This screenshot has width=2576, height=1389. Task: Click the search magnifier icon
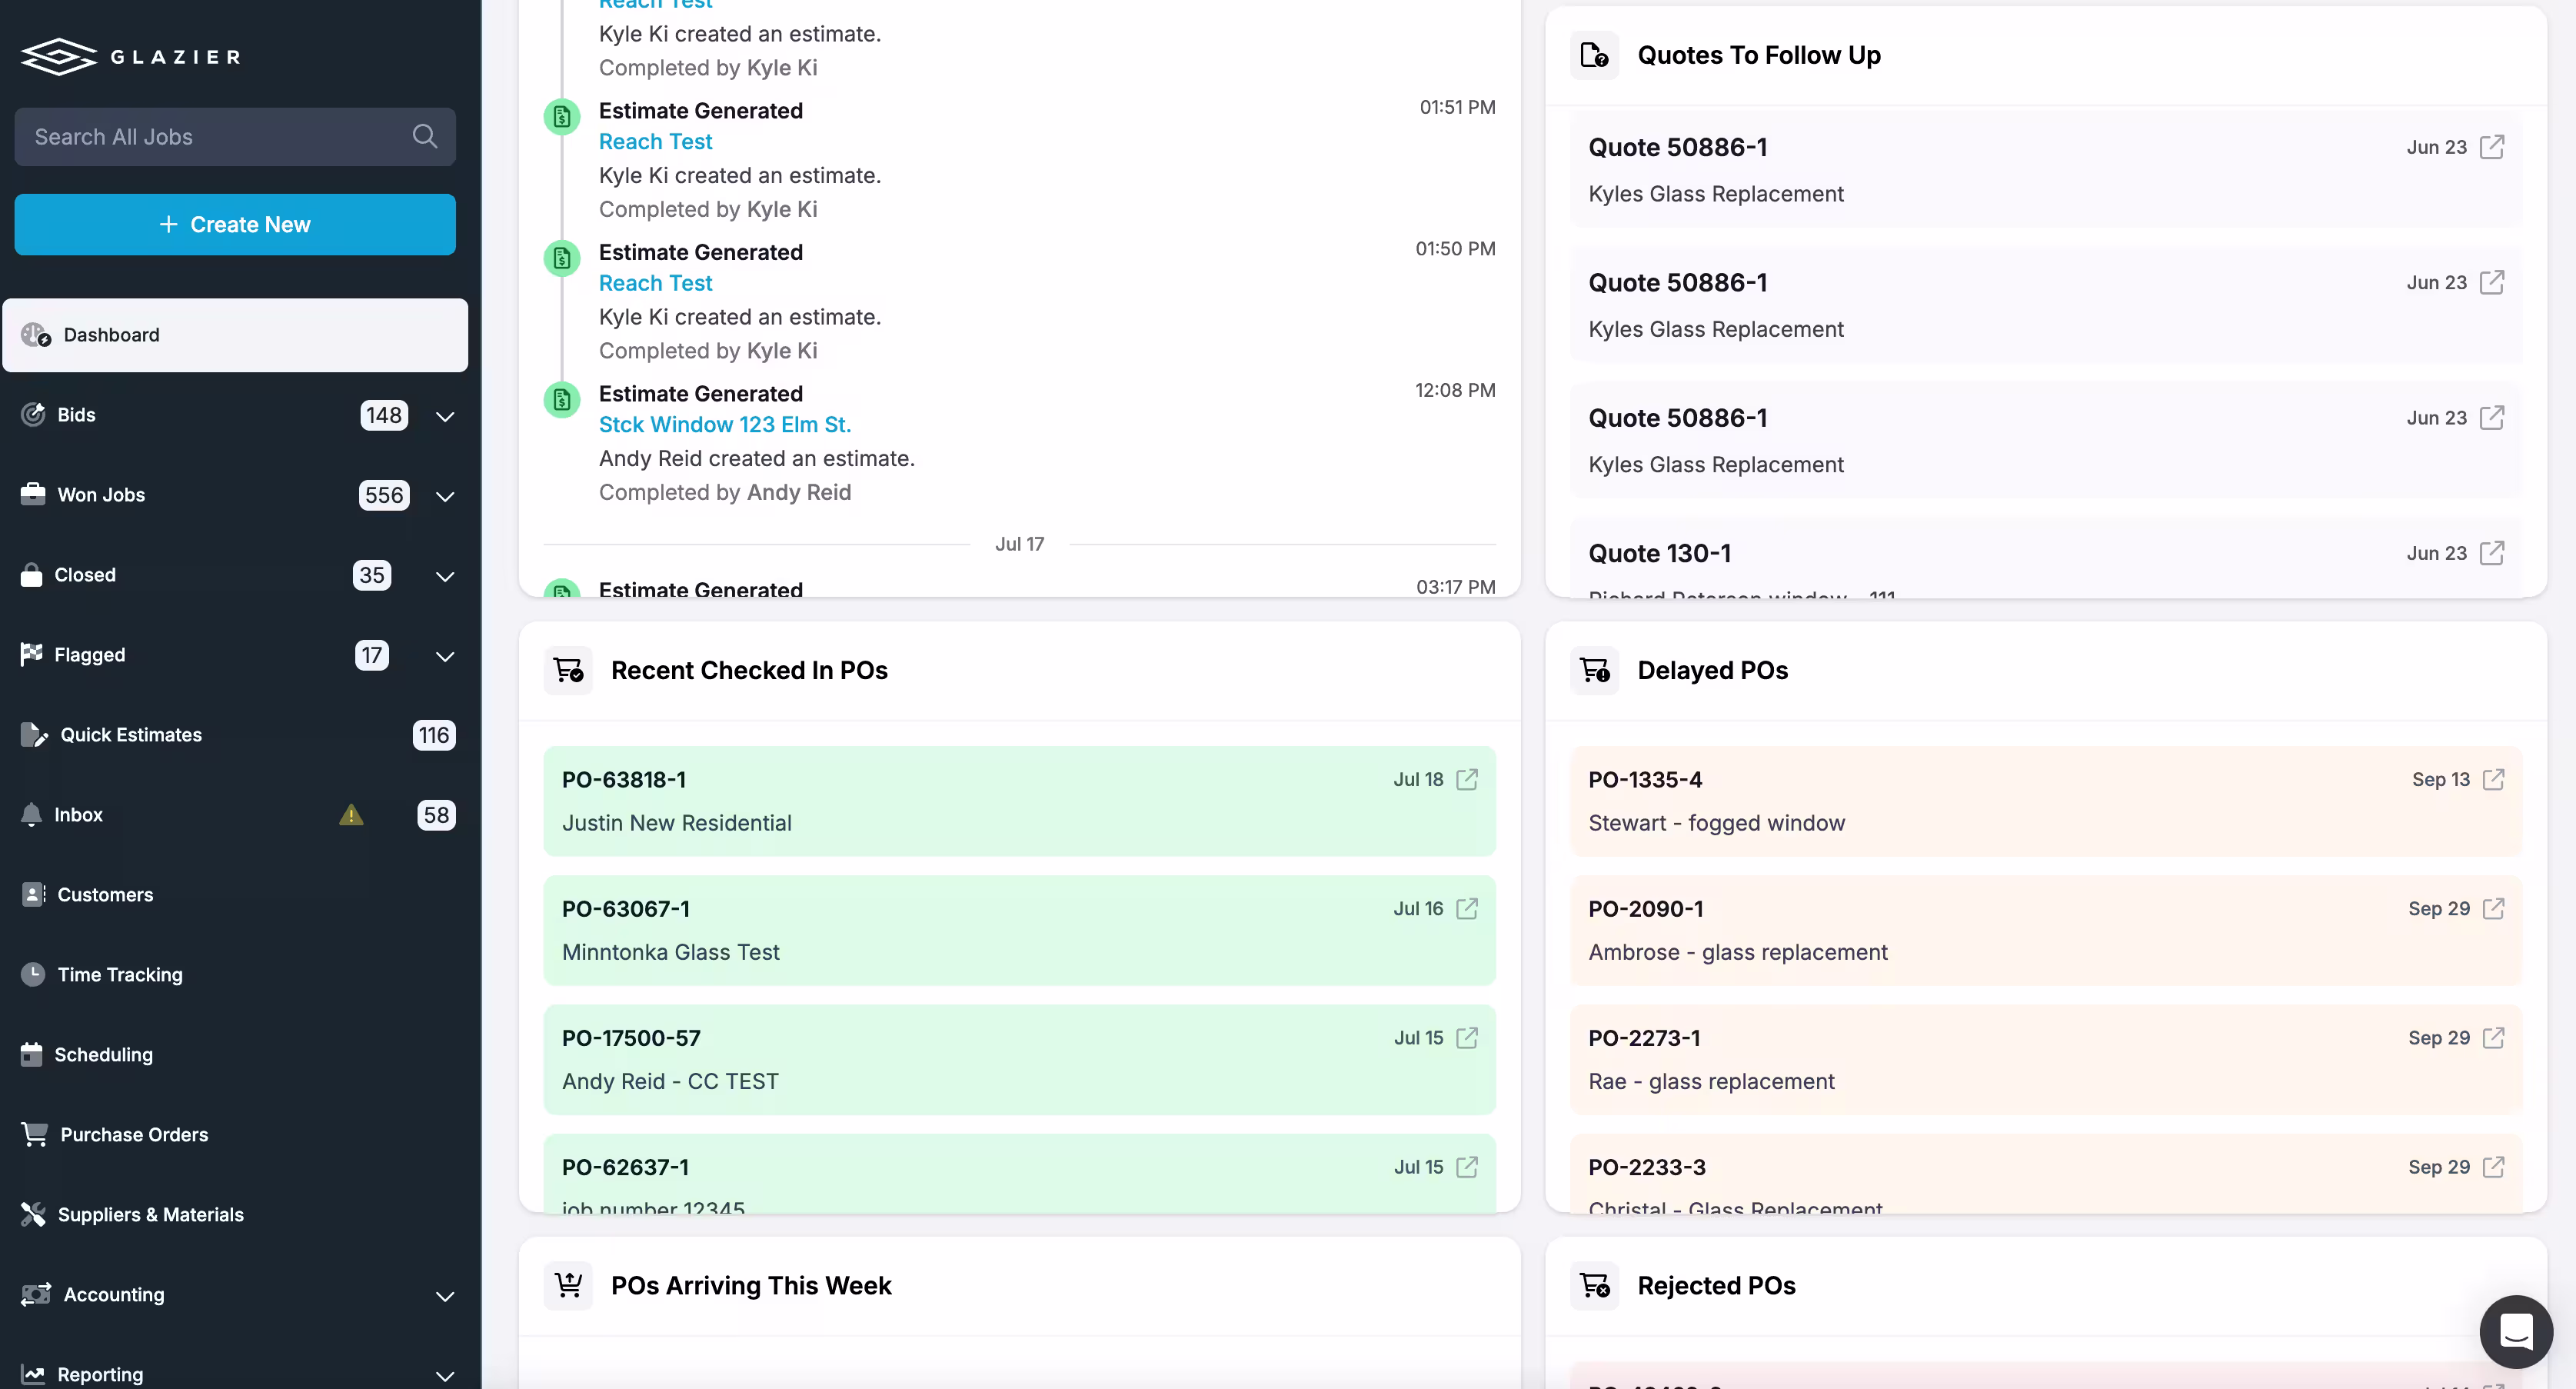[424, 136]
